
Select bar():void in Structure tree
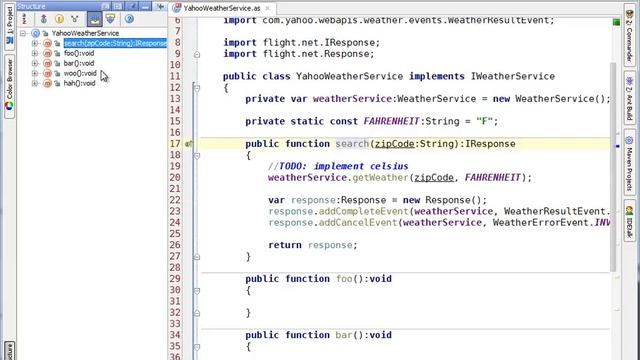coord(79,63)
